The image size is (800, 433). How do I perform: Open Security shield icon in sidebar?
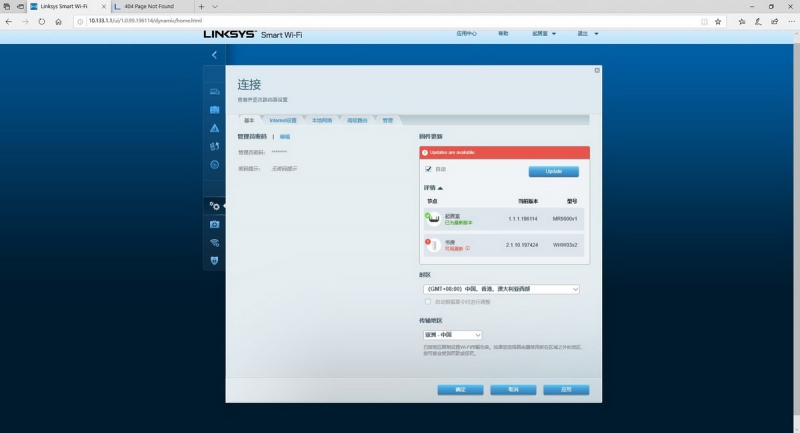(x=214, y=261)
